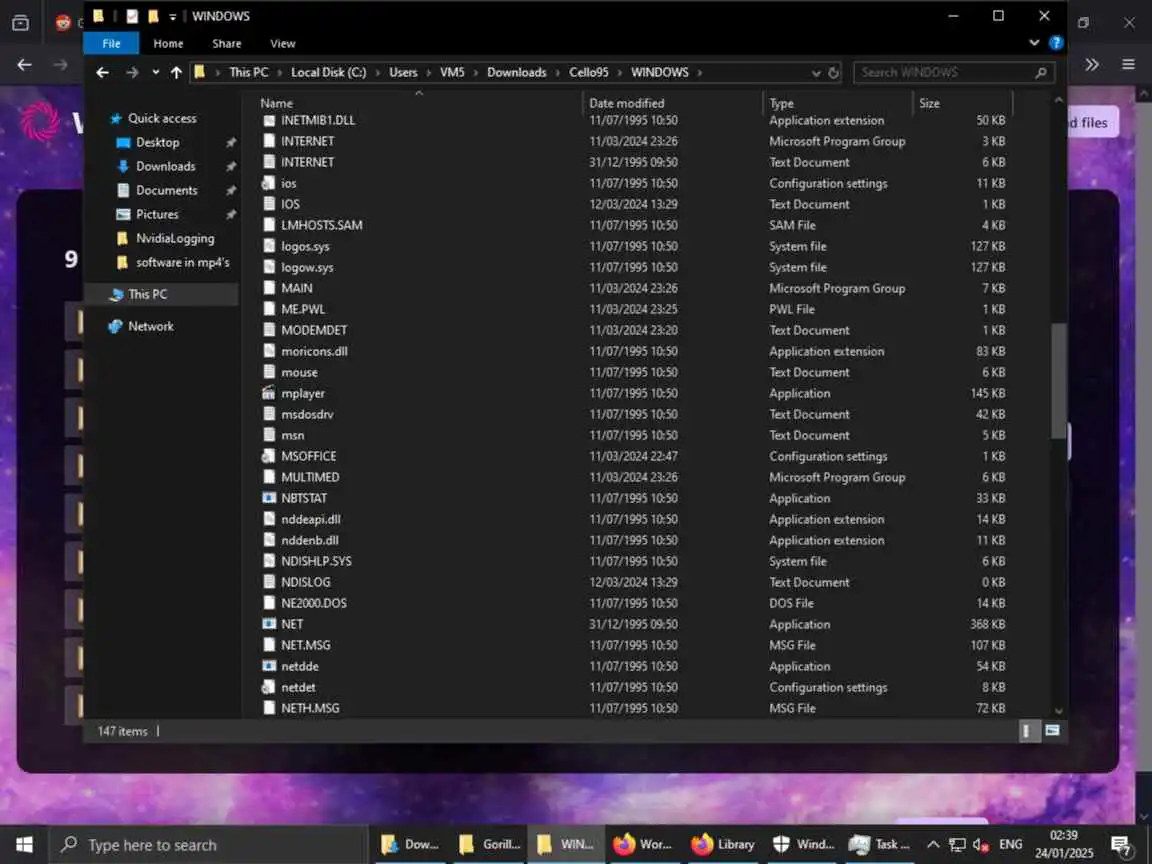Open the Home ribbon tab
1152x864 pixels.
pos(168,43)
